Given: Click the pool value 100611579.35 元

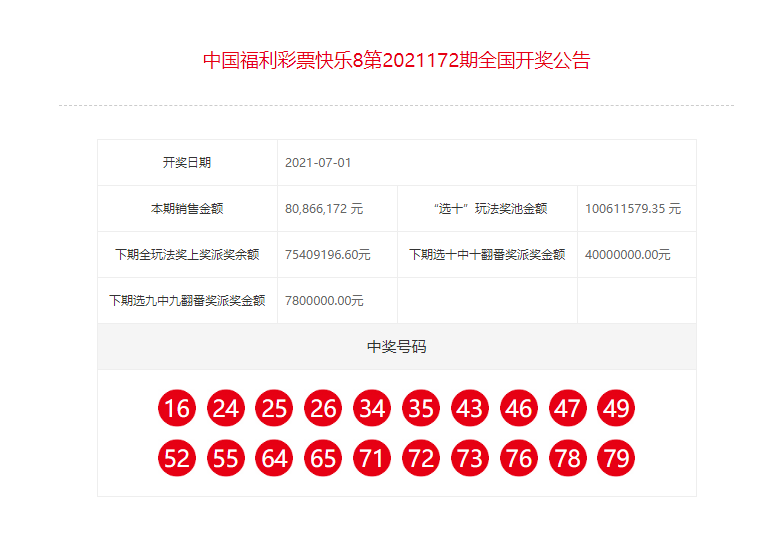Looking at the screenshot, I should tap(633, 209).
